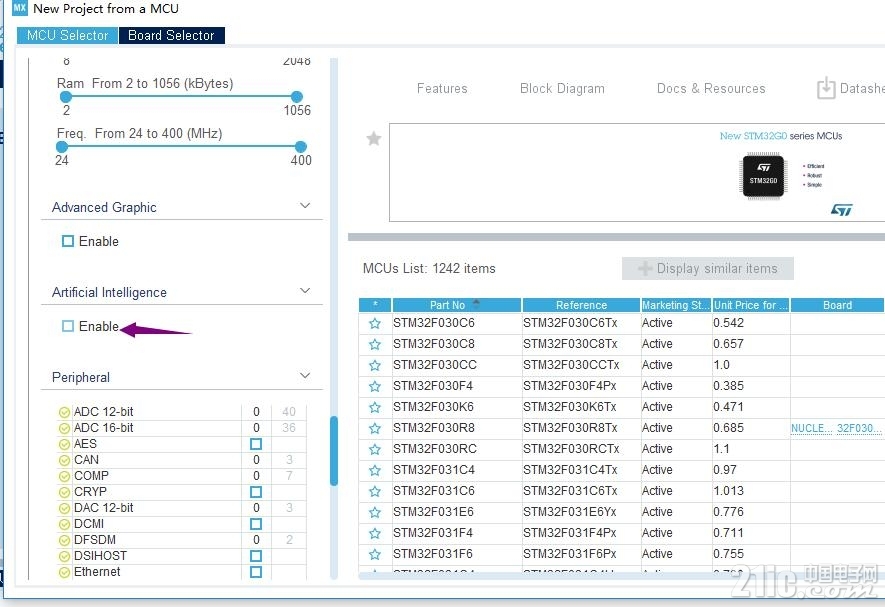Favorite the STM32F030C8 row star
Viewport: 885px width, 607px height.
pos(375,344)
